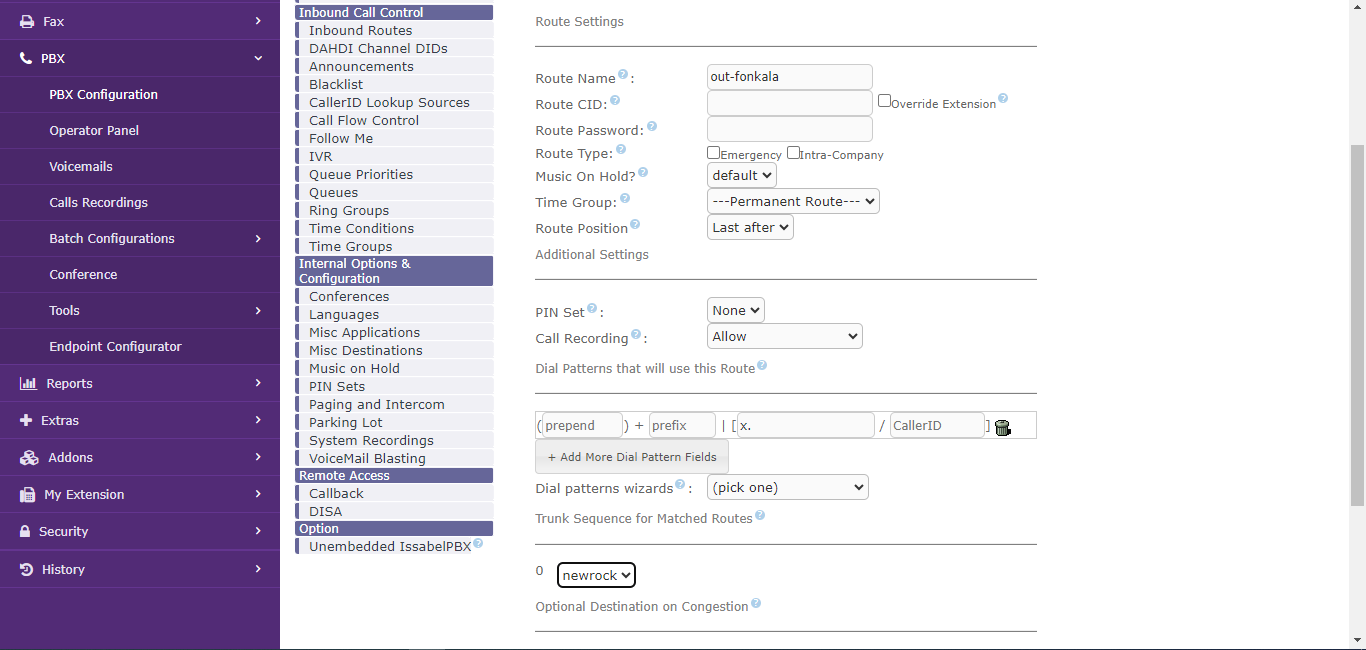Check the Emergency route type box
Screen dimensions: 1366x650
click(x=713, y=153)
